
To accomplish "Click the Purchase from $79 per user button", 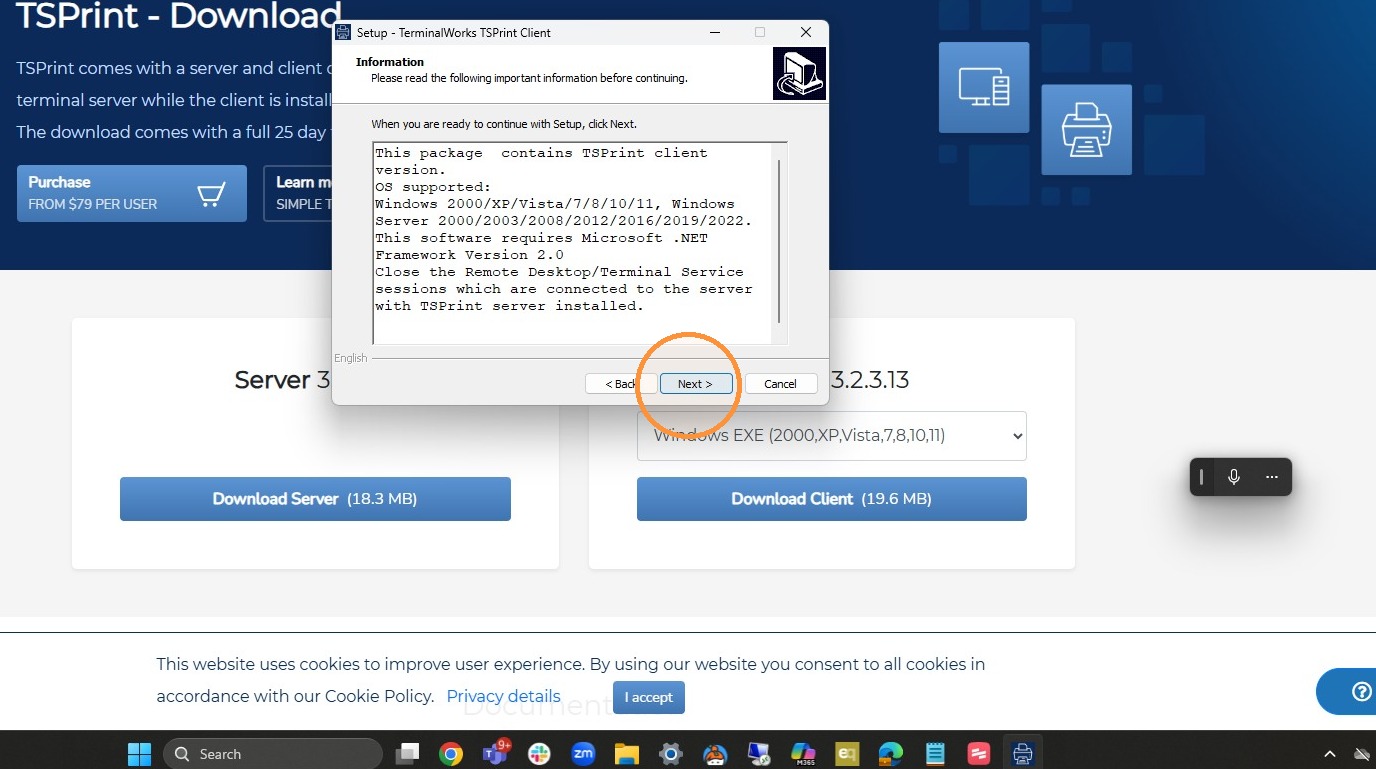I will [x=132, y=193].
